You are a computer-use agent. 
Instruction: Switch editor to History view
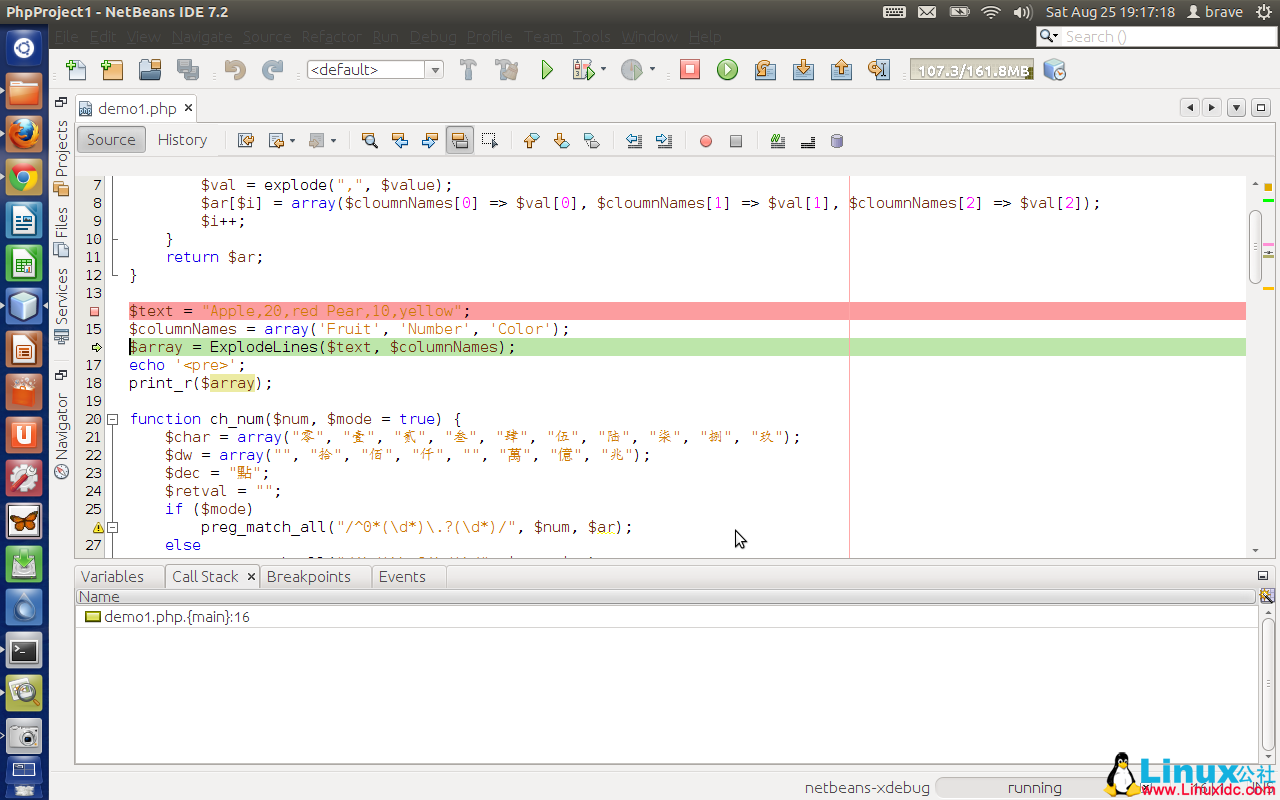click(x=182, y=140)
